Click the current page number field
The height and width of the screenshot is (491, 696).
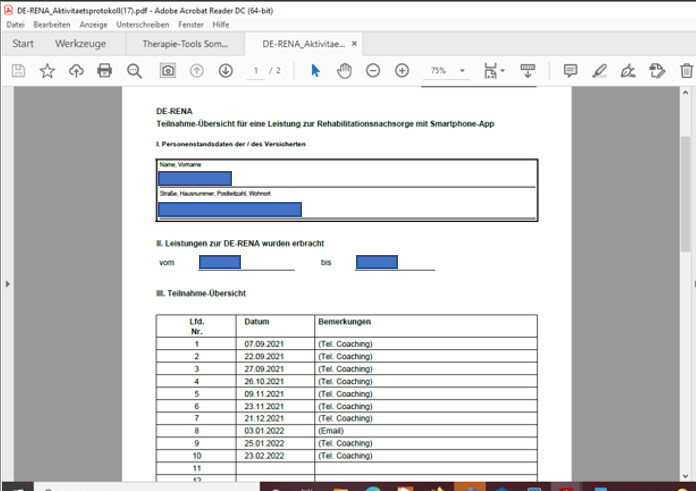pos(258,71)
